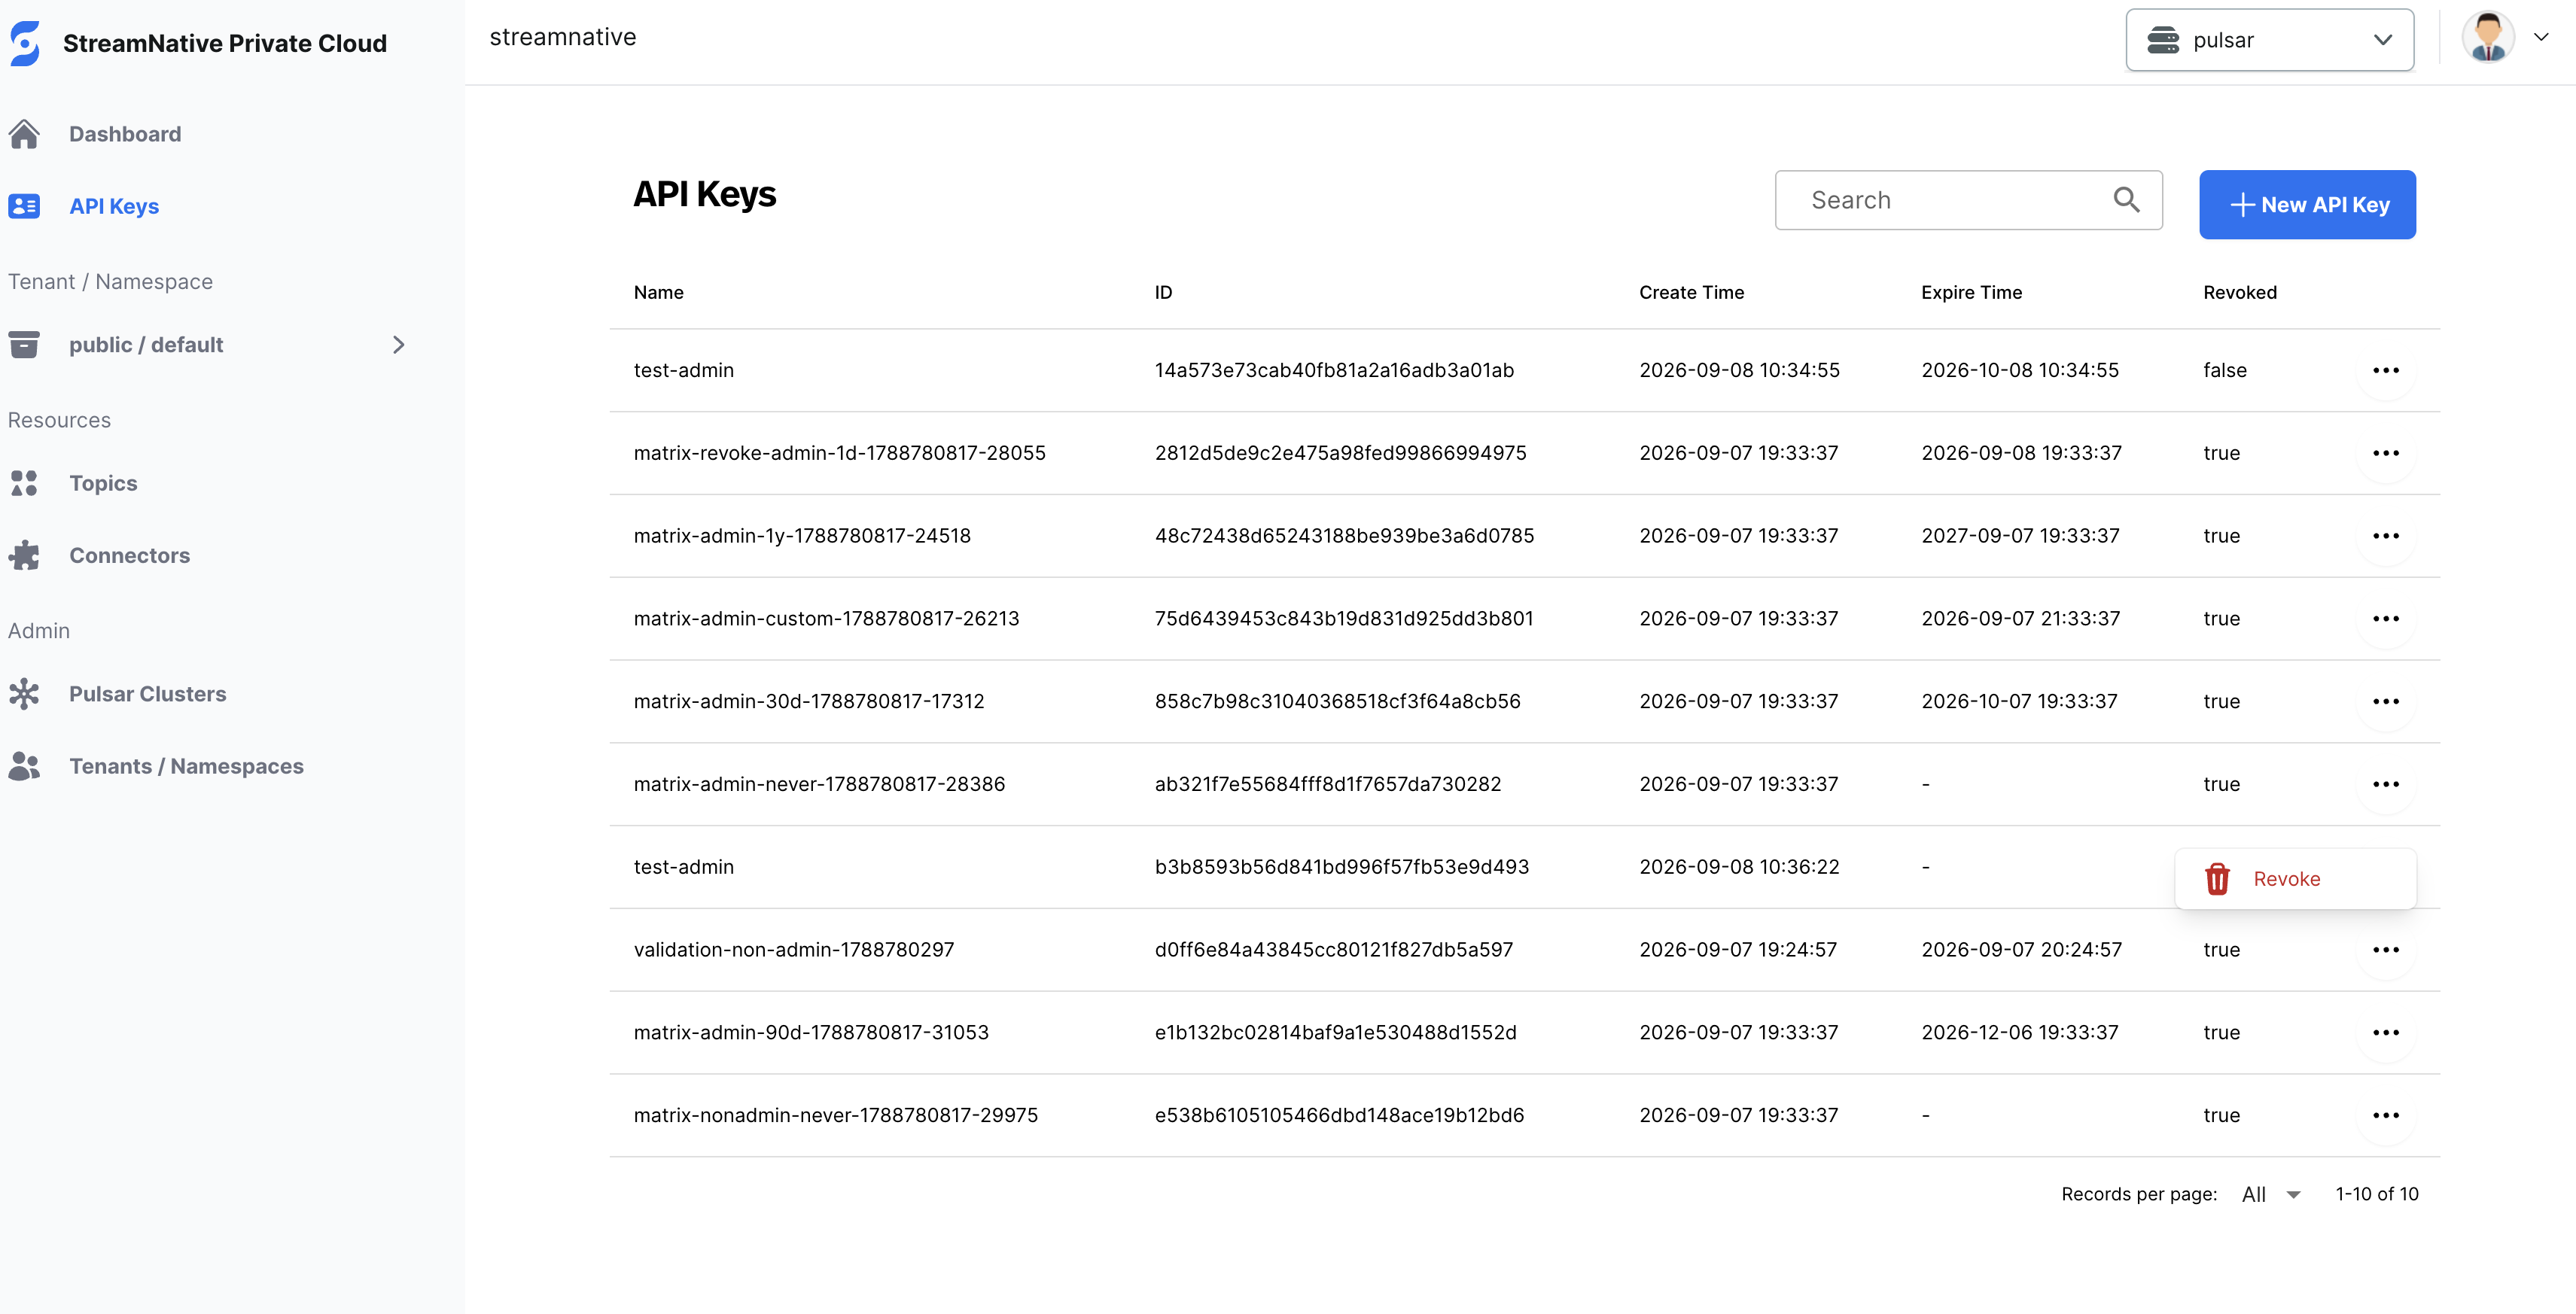The height and width of the screenshot is (1314, 2576).
Task: Expand the user account chevron
Action: (x=2541, y=38)
